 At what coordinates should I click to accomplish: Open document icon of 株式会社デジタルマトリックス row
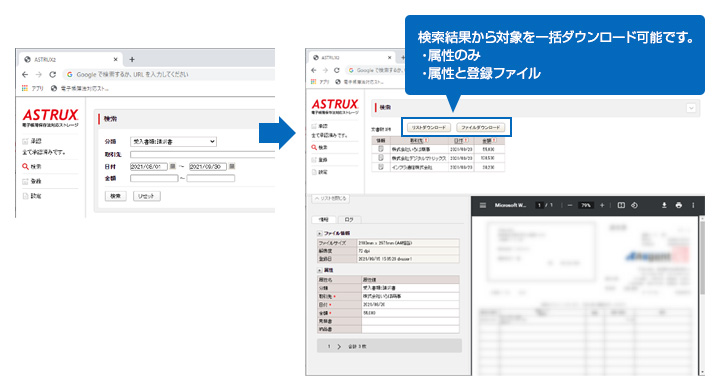[x=381, y=158]
